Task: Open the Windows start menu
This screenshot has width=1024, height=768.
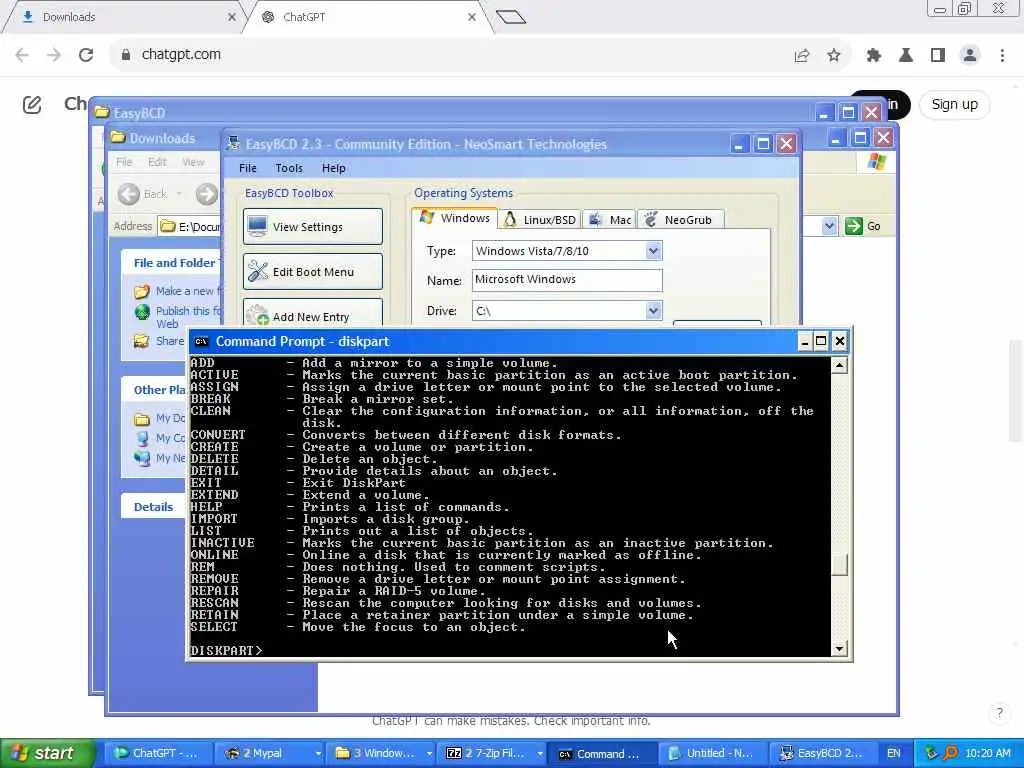Action: click(x=47, y=753)
